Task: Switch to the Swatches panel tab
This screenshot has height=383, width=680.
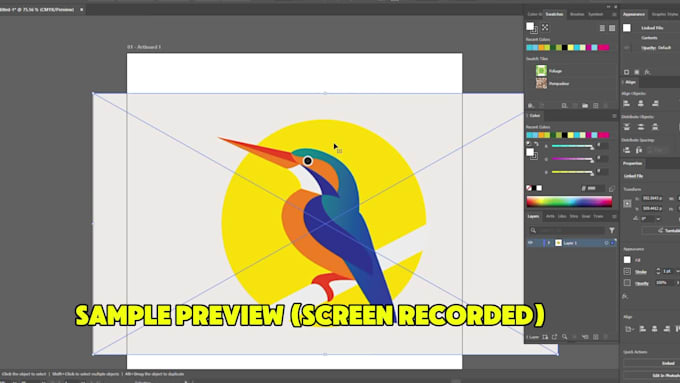Action: point(554,14)
